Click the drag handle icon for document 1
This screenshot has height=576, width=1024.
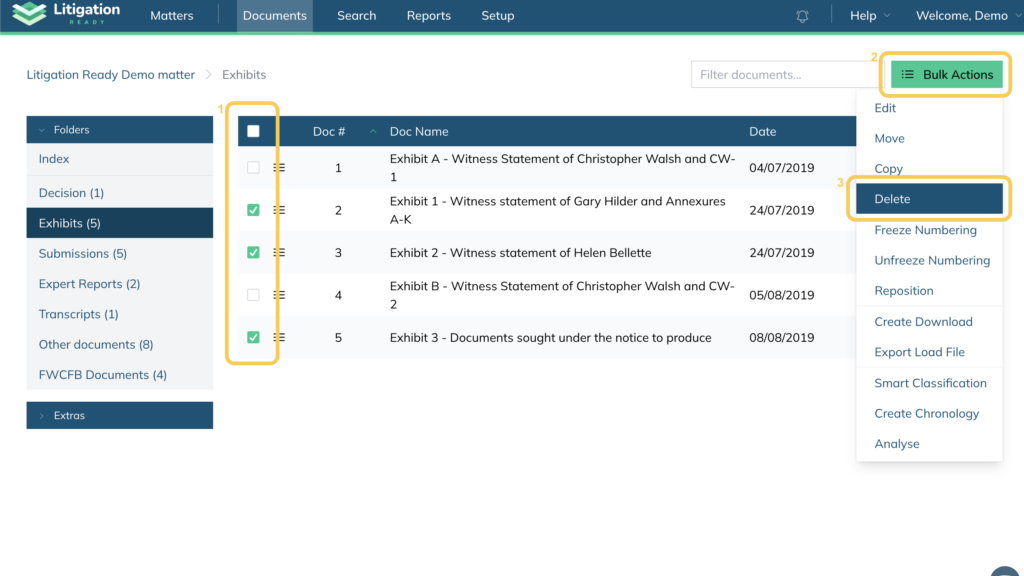[x=279, y=168]
